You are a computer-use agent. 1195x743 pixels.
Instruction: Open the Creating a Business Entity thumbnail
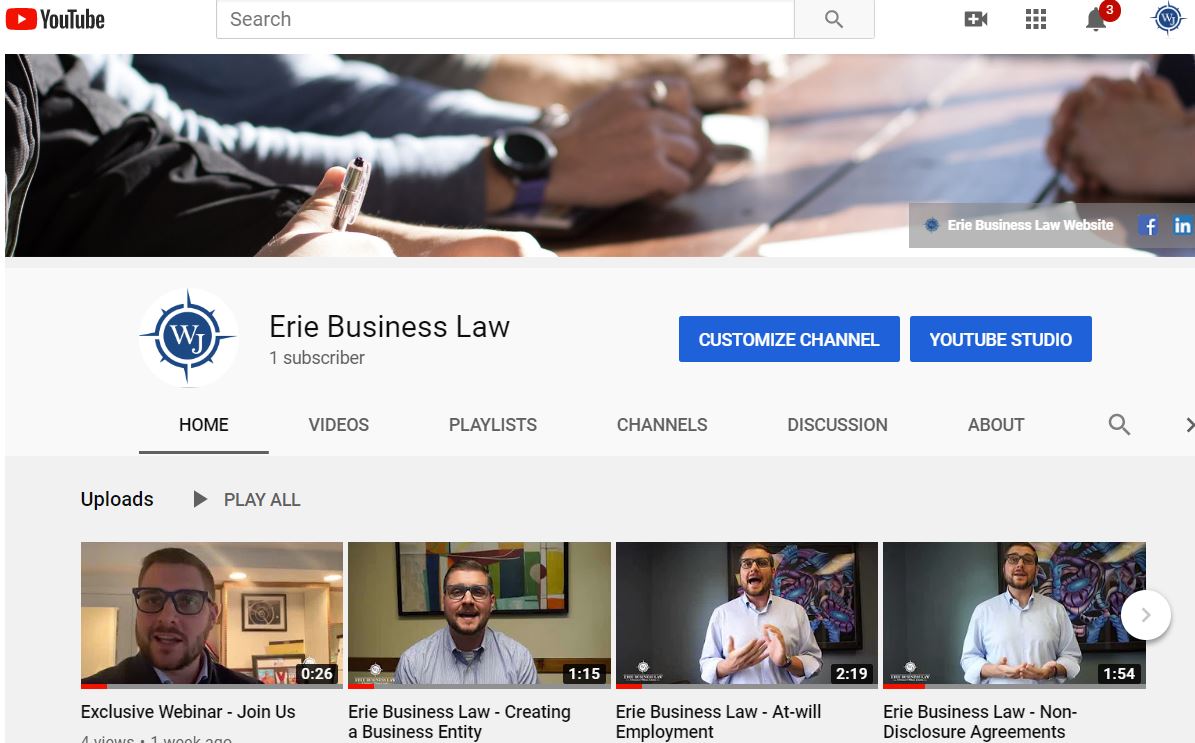click(479, 615)
